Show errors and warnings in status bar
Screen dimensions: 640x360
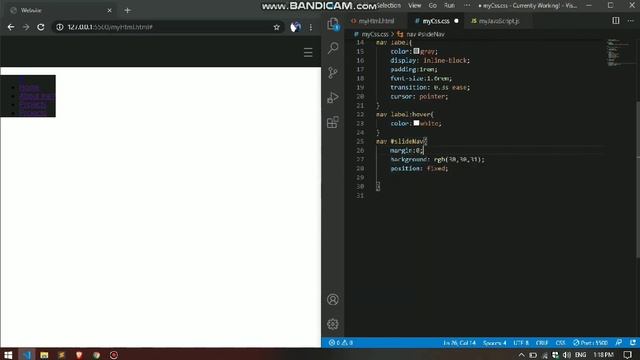[341, 343]
